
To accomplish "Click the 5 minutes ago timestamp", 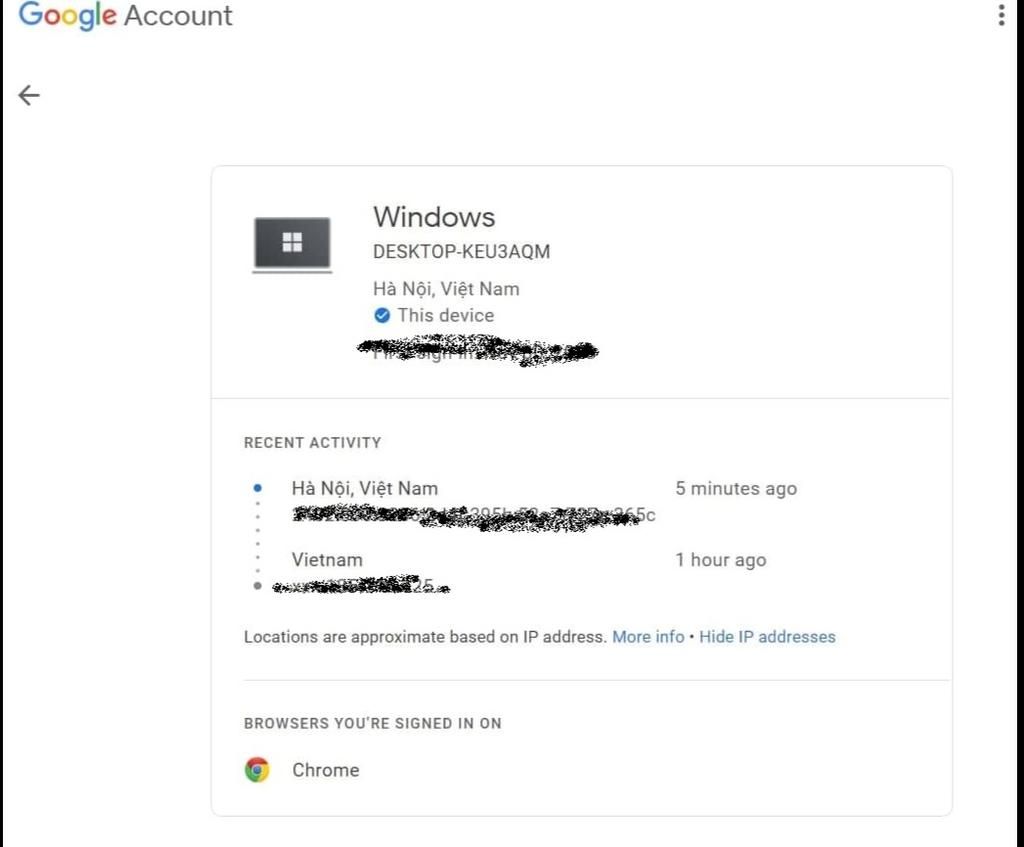I will pos(736,488).
